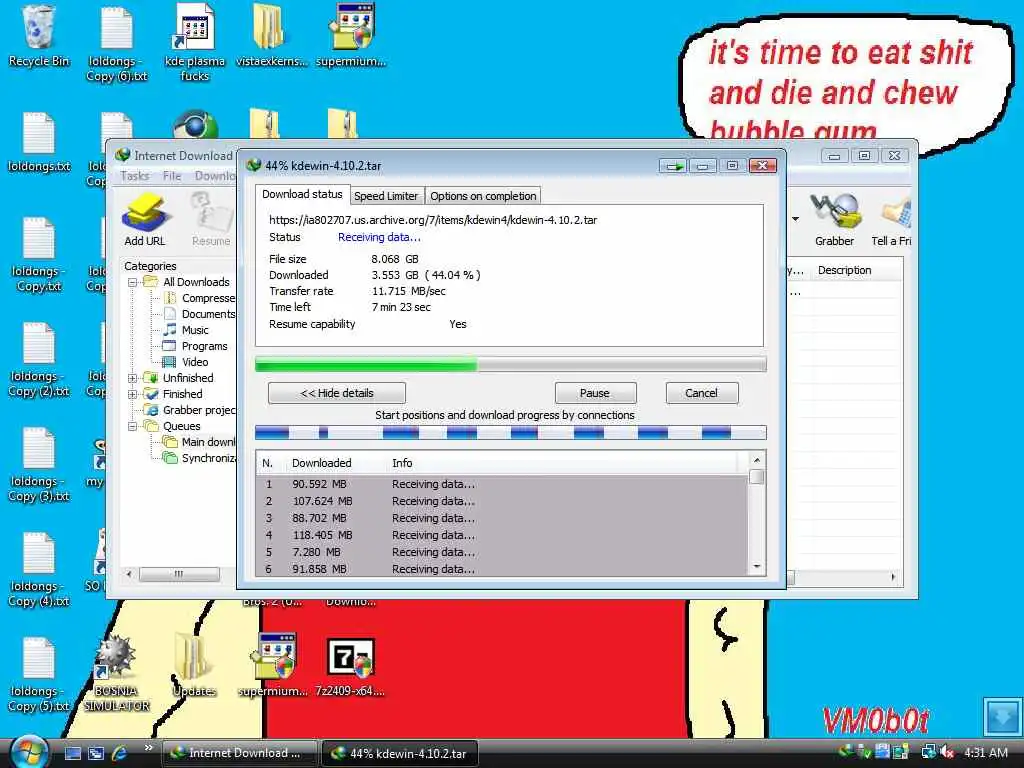1024x768 pixels.
Task: Open the Updates folder on desktop
Action: pyautogui.click(x=194, y=665)
